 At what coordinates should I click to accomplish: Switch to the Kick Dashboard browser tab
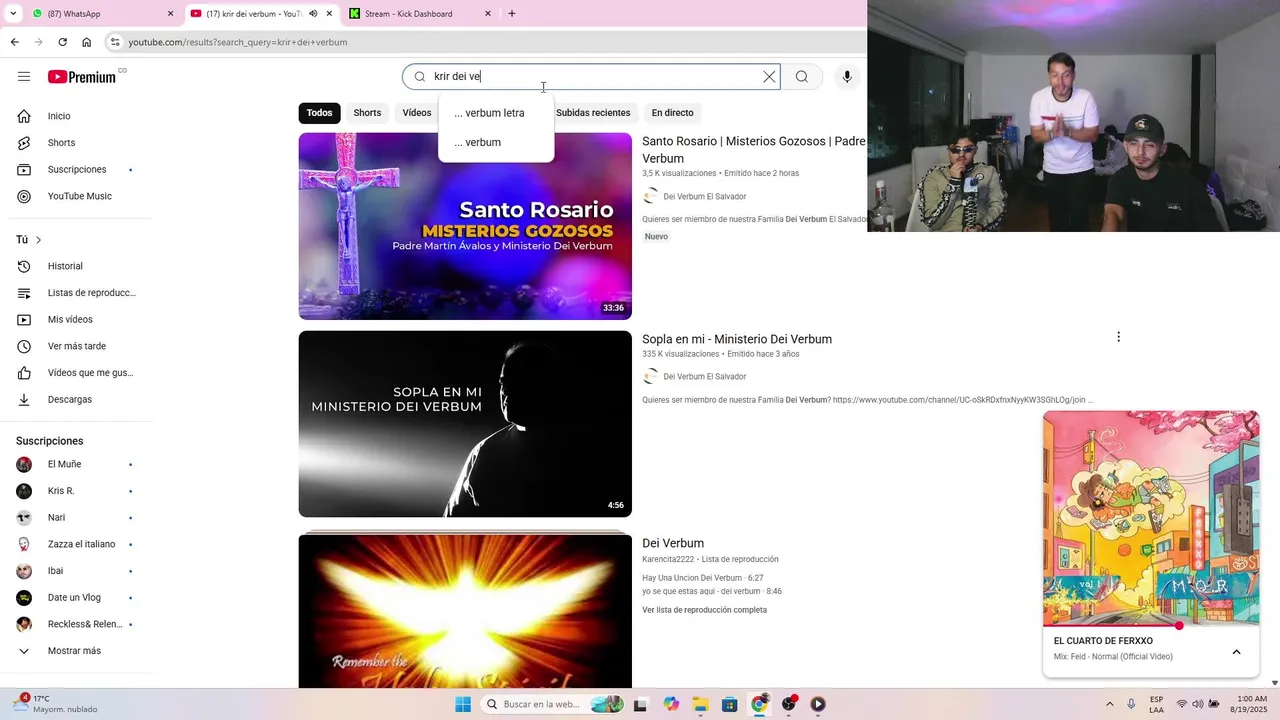421,14
